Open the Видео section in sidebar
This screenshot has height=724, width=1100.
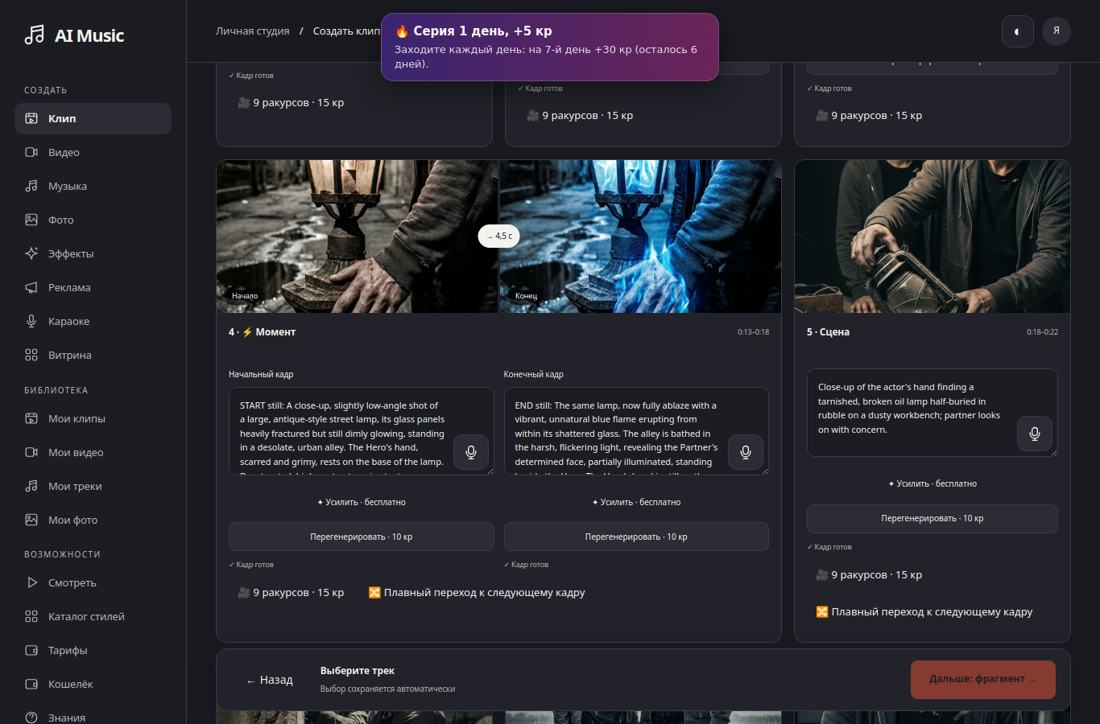93,152
